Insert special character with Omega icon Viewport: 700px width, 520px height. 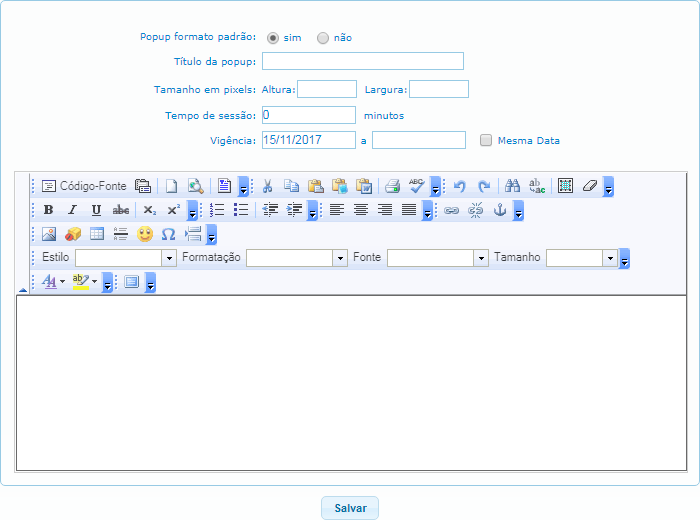tap(168, 234)
